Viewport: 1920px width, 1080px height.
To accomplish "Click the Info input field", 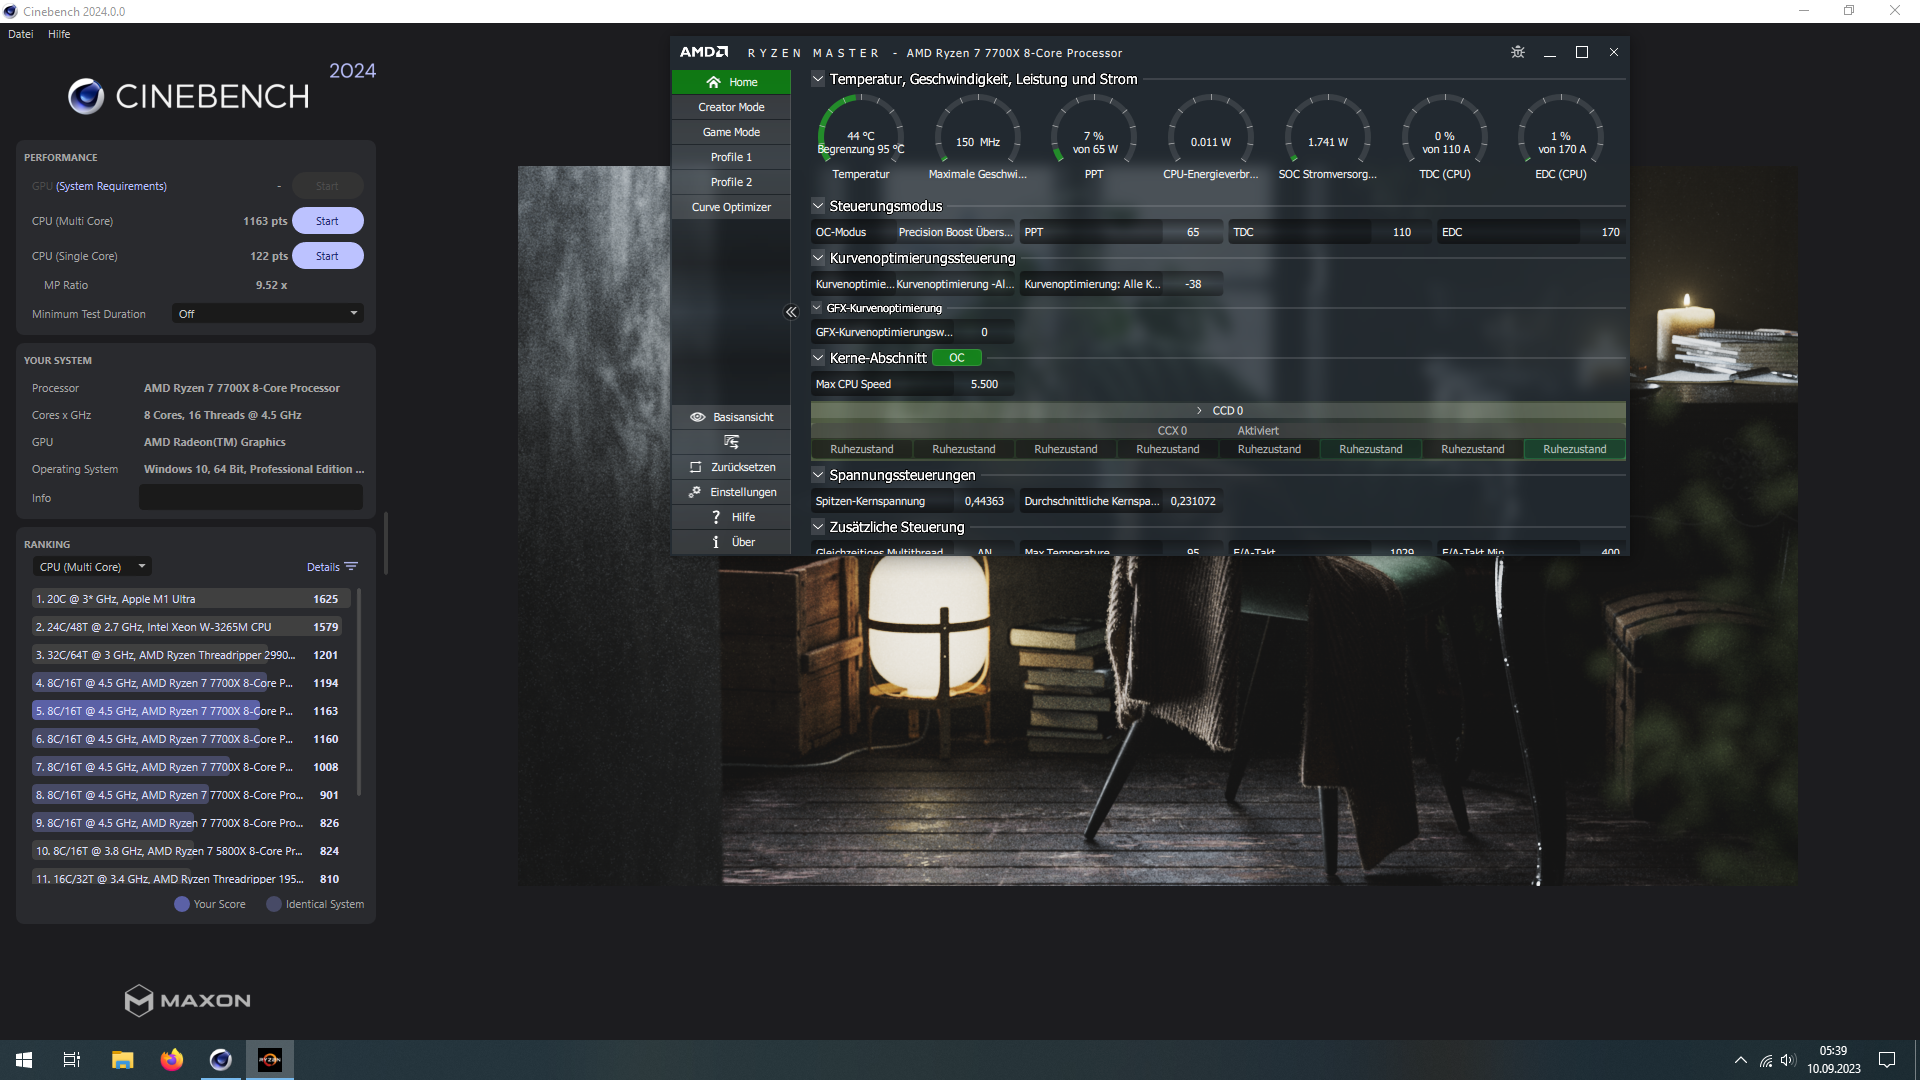I will click(x=250, y=498).
